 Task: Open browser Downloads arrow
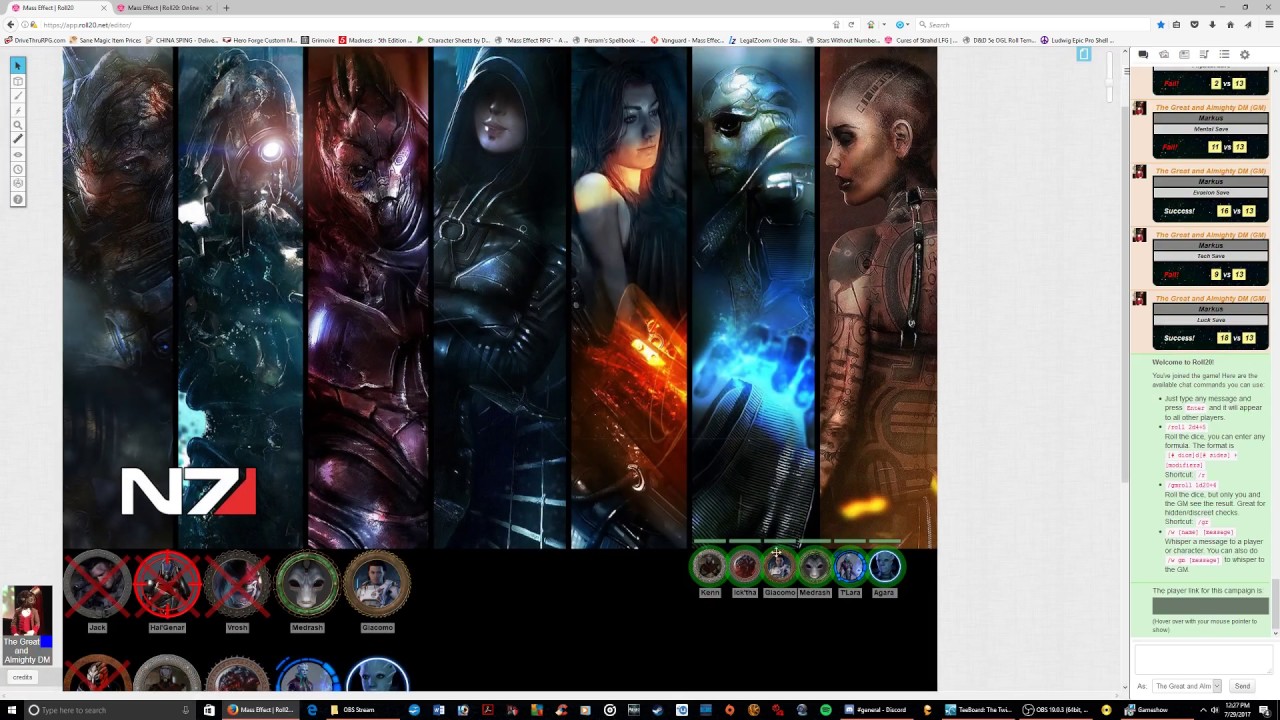coord(1212,25)
